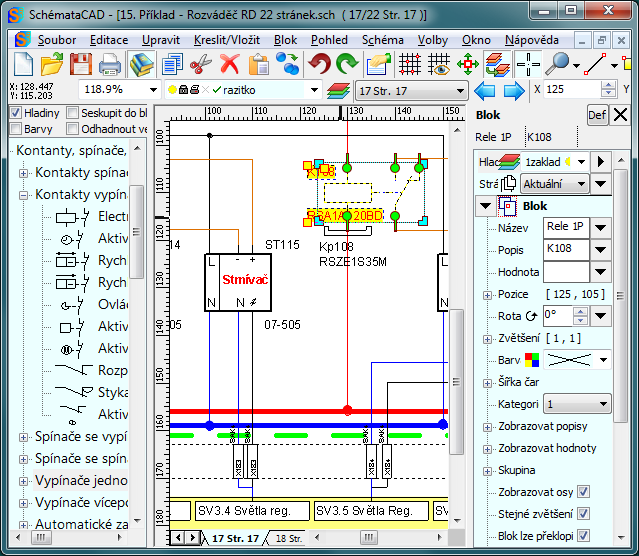
Task: Cut selection with the scissors icon
Action: pos(200,65)
